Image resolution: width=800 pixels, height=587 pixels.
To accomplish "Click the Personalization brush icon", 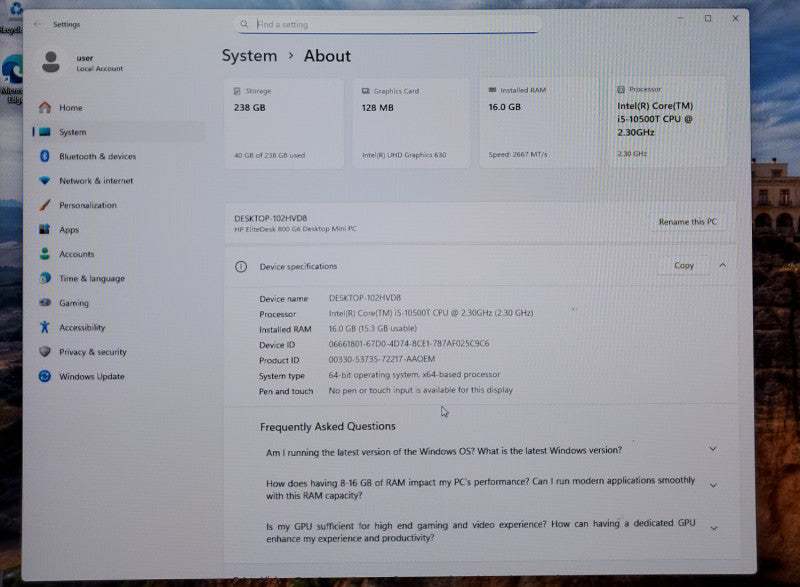I will click(x=45, y=205).
